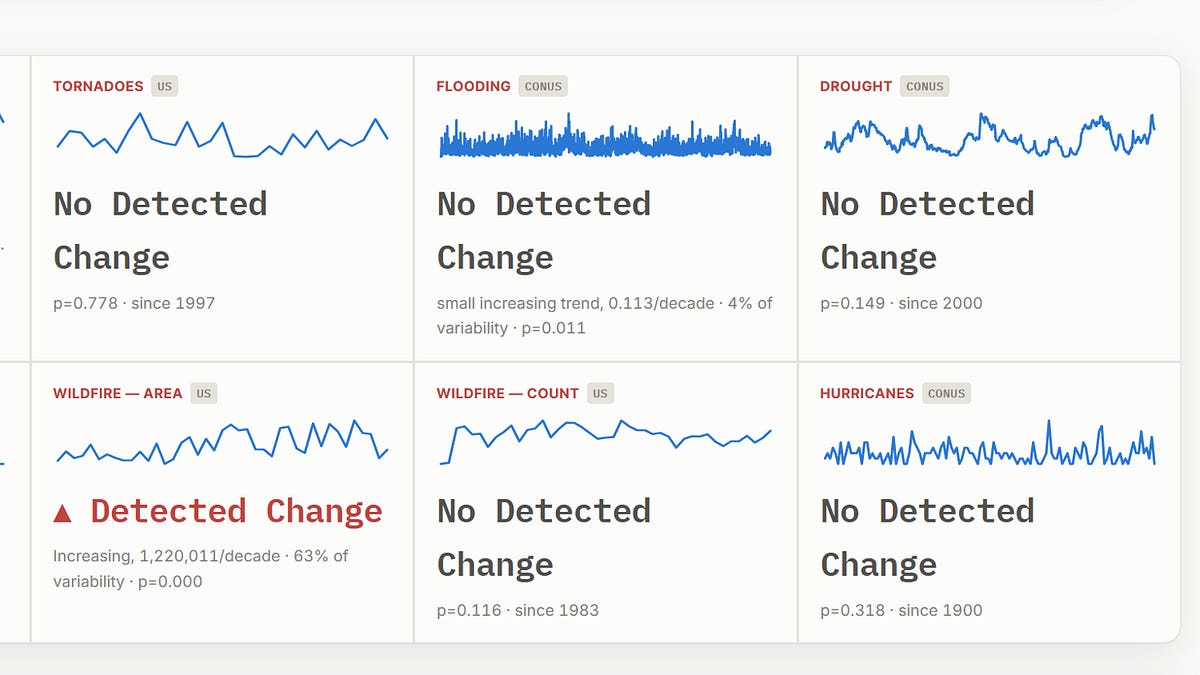Click Tornadoes p=0.778 since 1997 text
This screenshot has width=1200, height=675.
[x=134, y=303]
